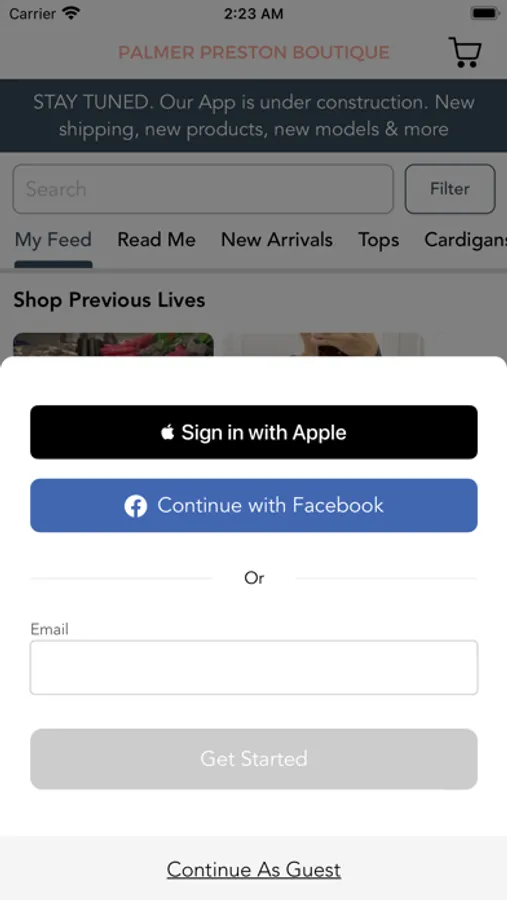Open the first previous live thumbnail

pos(113,344)
